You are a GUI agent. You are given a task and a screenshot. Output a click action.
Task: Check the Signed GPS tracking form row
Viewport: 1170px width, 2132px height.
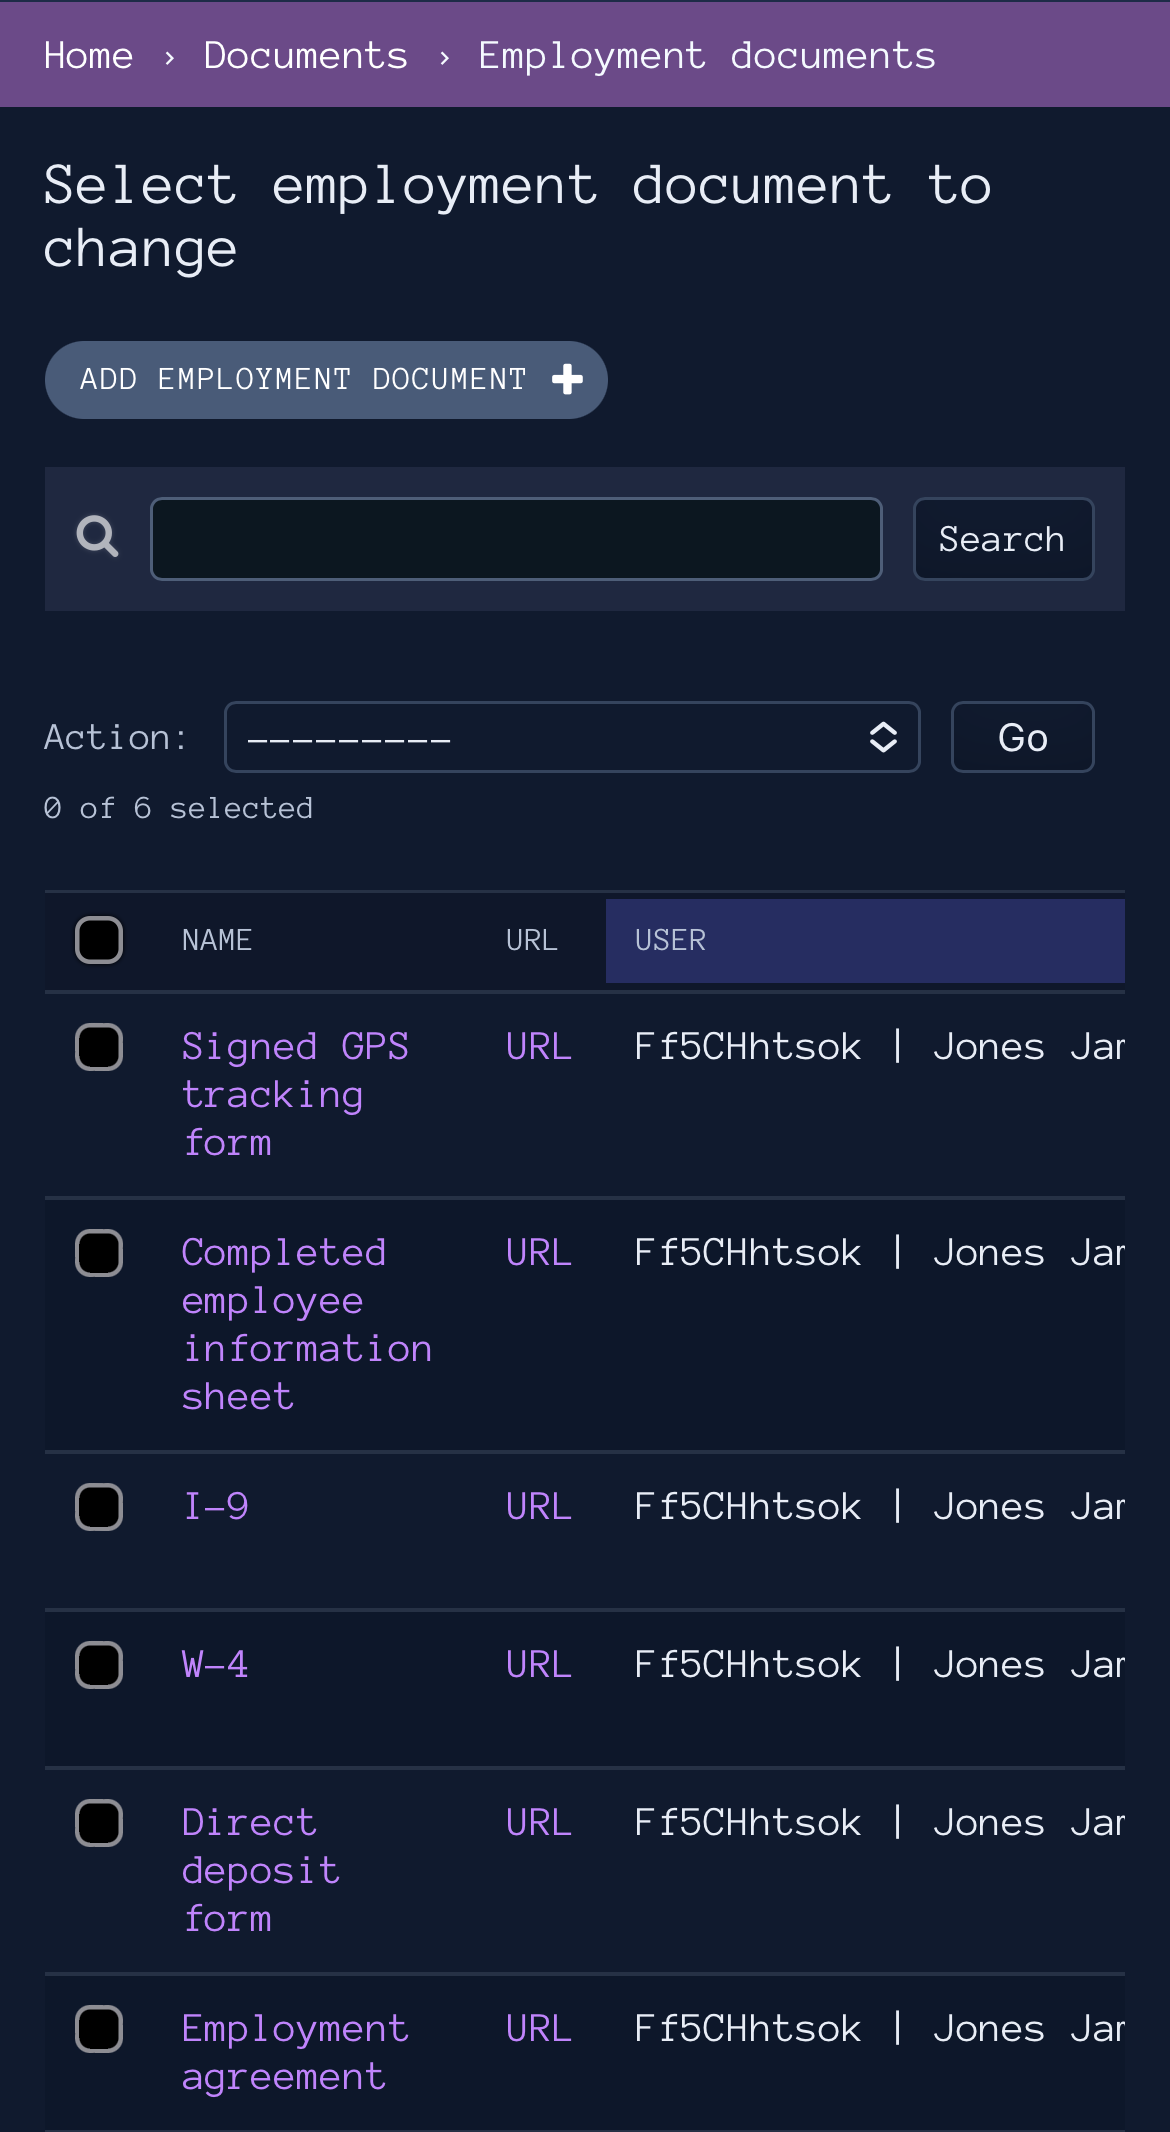[x=99, y=1047]
